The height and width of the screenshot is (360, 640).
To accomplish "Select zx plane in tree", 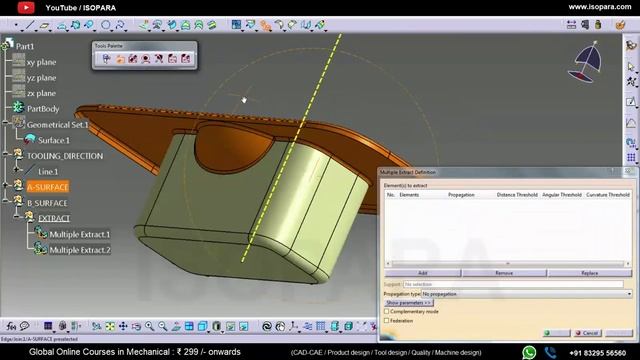I will tap(41, 93).
